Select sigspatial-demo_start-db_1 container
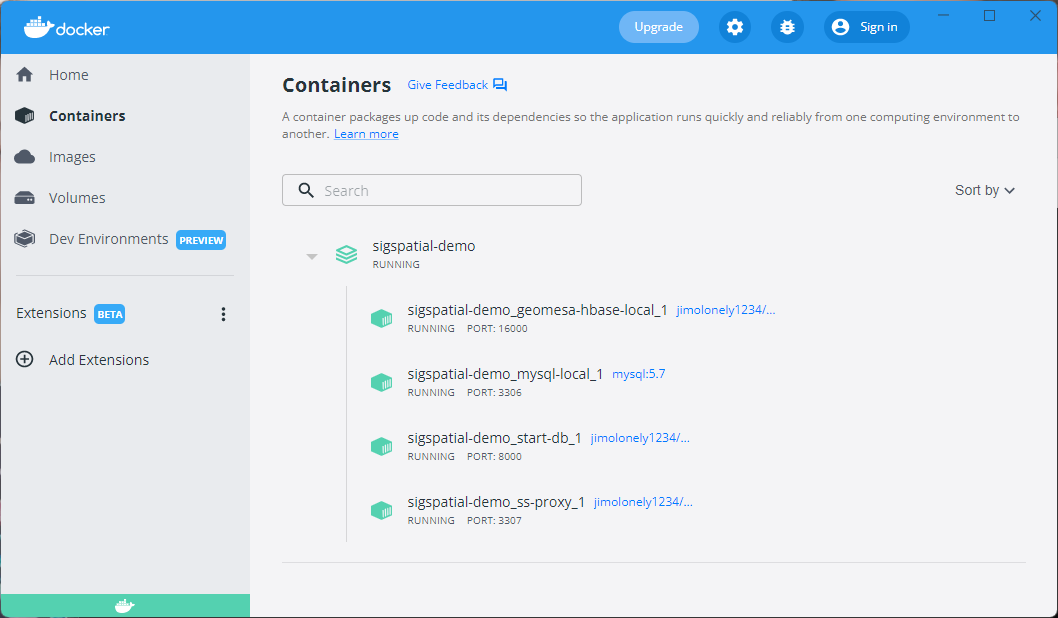1058x618 pixels. [x=495, y=439]
